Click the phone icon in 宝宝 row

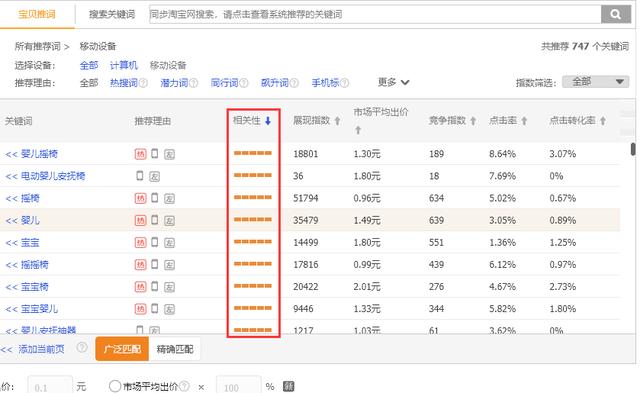pos(155,242)
